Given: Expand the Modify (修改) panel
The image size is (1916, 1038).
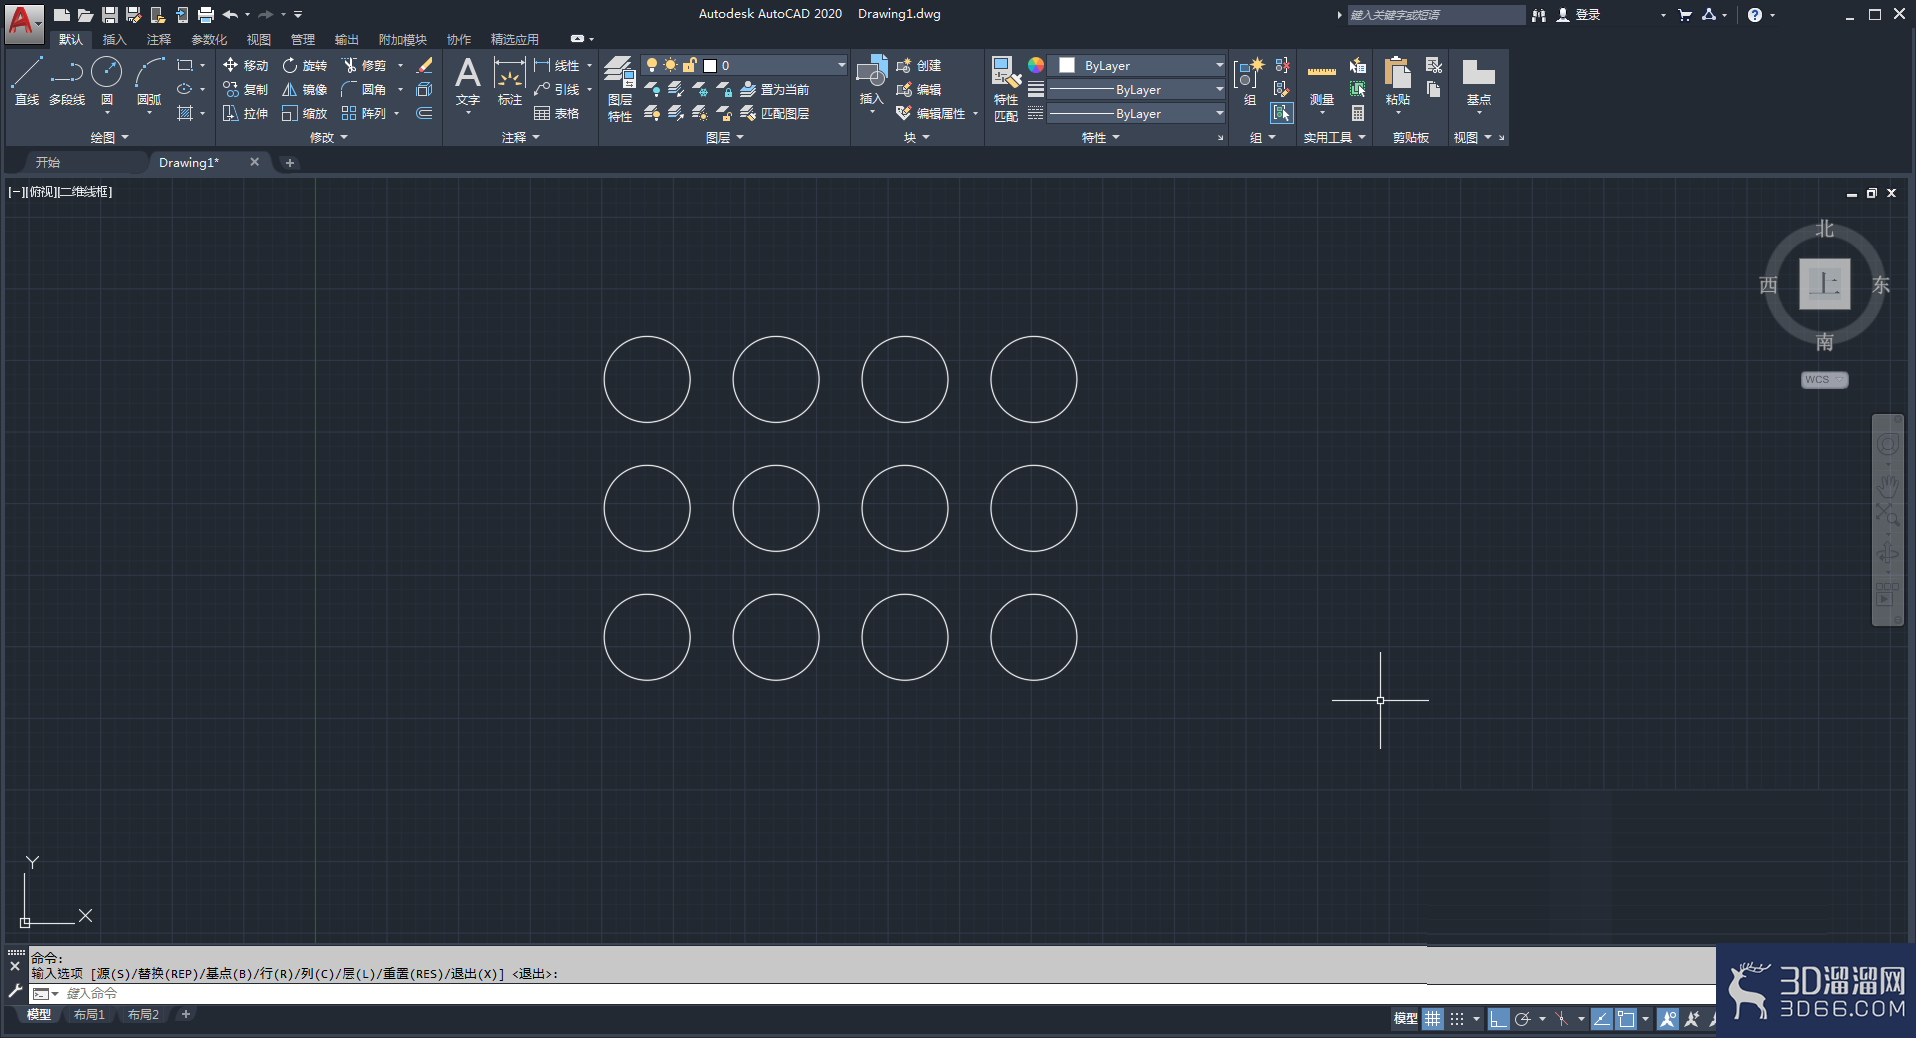Looking at the screenshot, I should (329, 137).
